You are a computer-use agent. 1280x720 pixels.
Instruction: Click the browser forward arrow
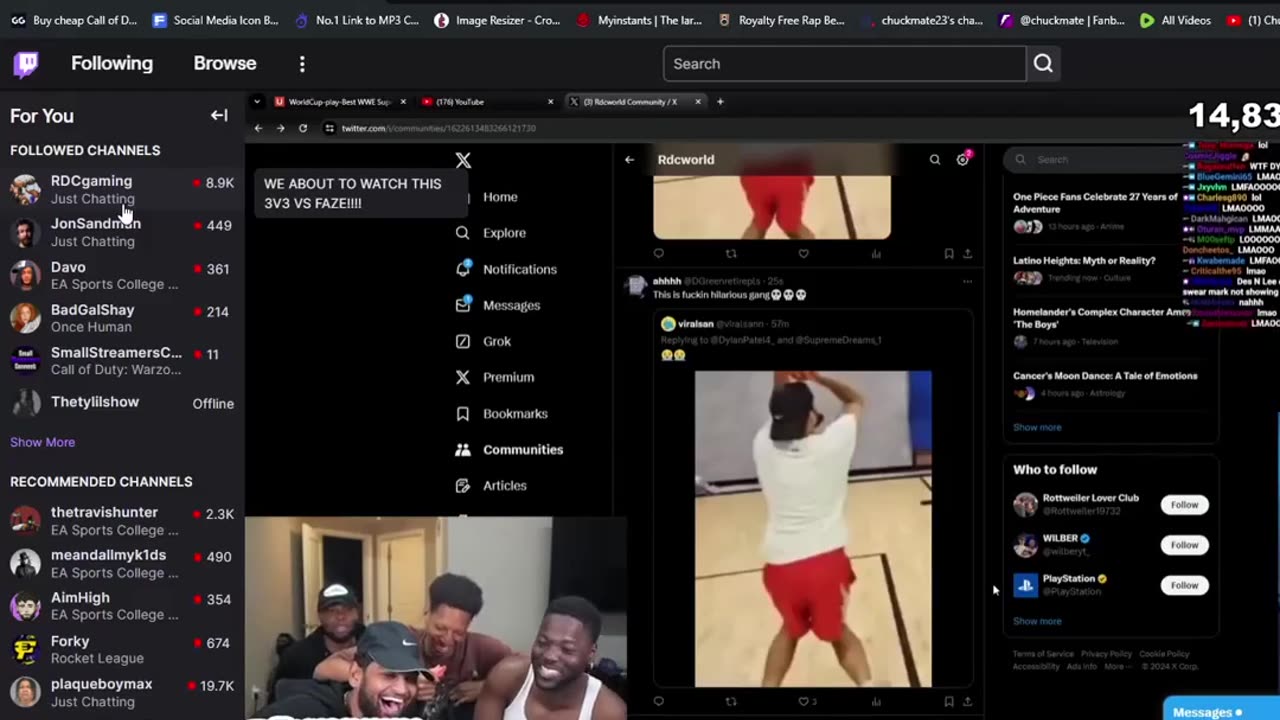pyautogui.click(x=280, y=128)
